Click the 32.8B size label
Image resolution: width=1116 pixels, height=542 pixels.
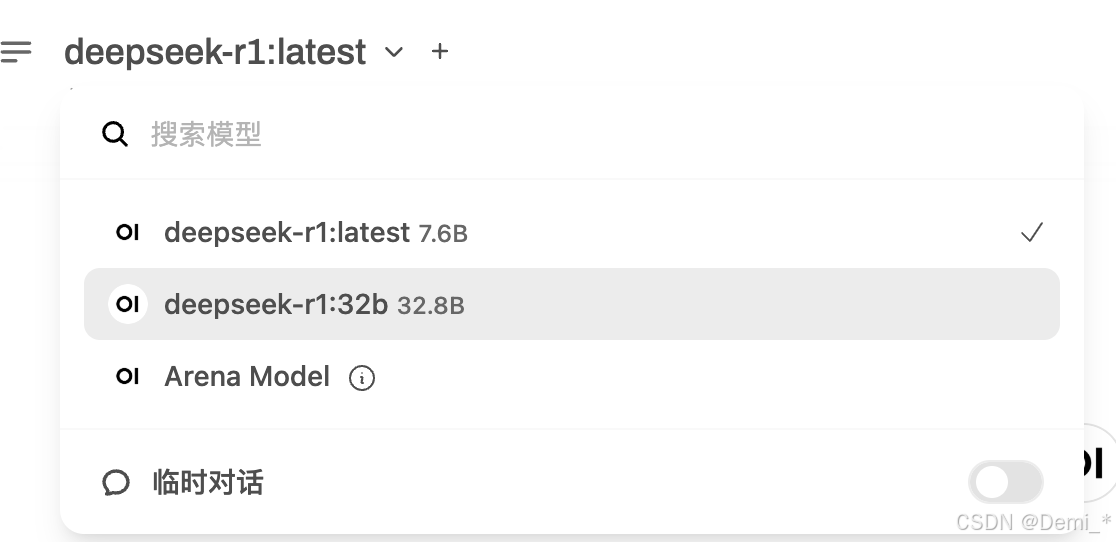(x=431, y=306)
